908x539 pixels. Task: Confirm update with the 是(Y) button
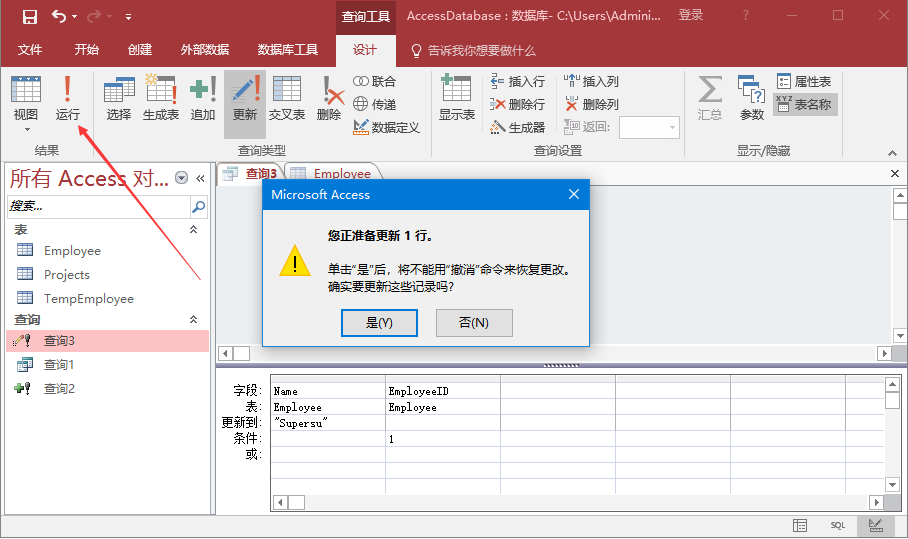pyautogui.click(x=379, y=323)
